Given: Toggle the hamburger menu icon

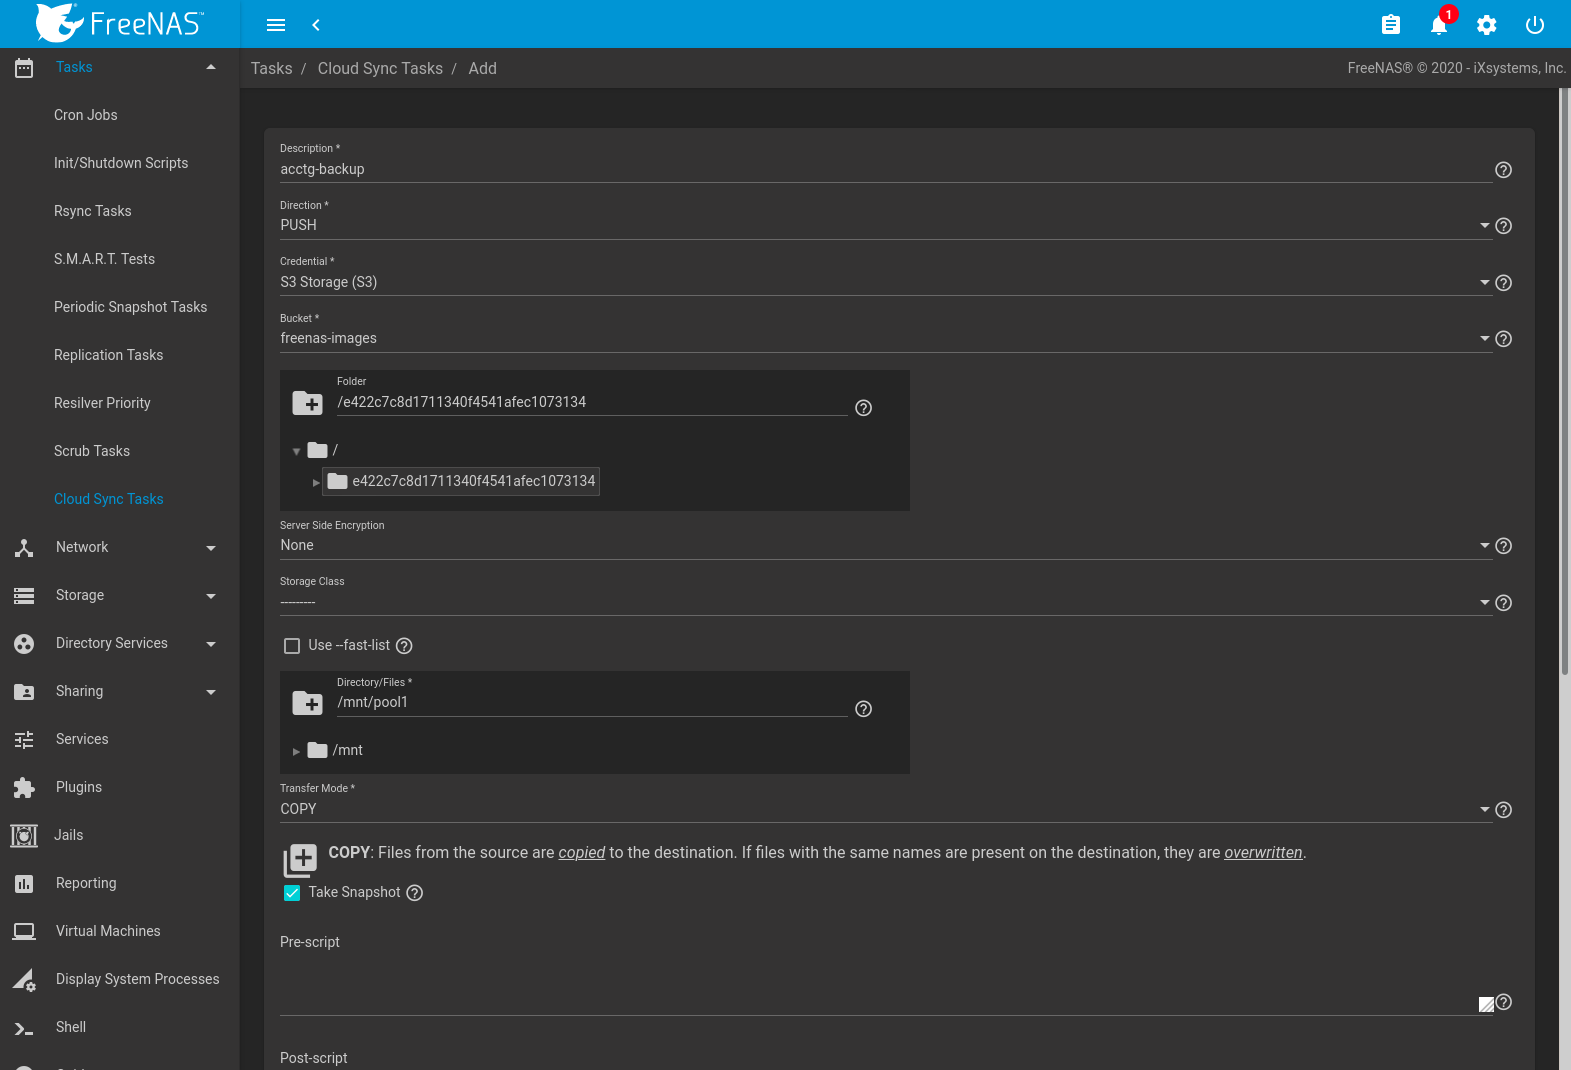Looking at the screenshot, I should [x=276, y=25].
